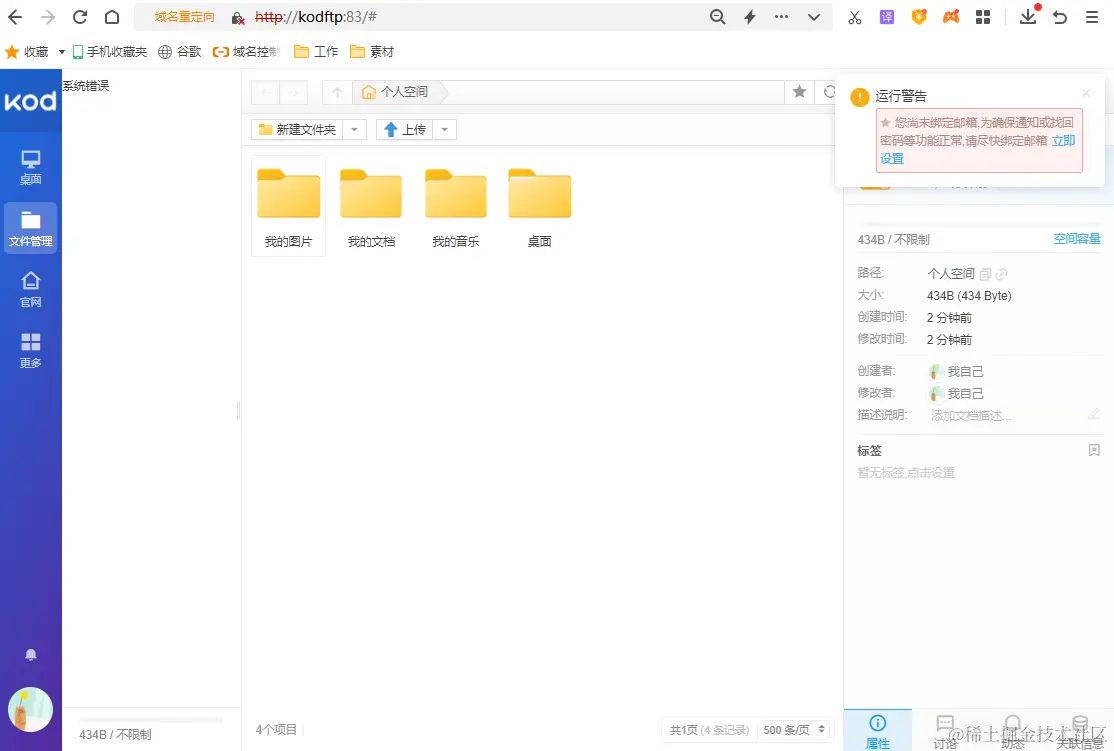The width and height of the screenshot is (1114, 751).
Task: Refresh the file list
Action: 828,92
